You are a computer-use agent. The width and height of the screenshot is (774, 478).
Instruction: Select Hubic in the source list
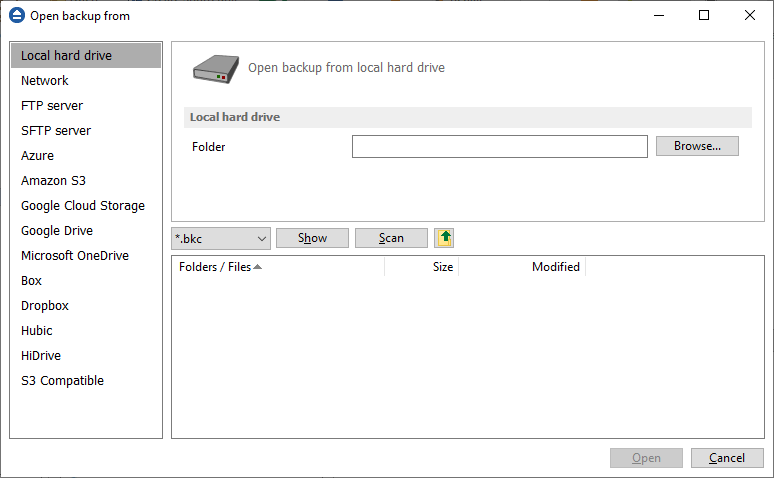[x=86, y=331]
